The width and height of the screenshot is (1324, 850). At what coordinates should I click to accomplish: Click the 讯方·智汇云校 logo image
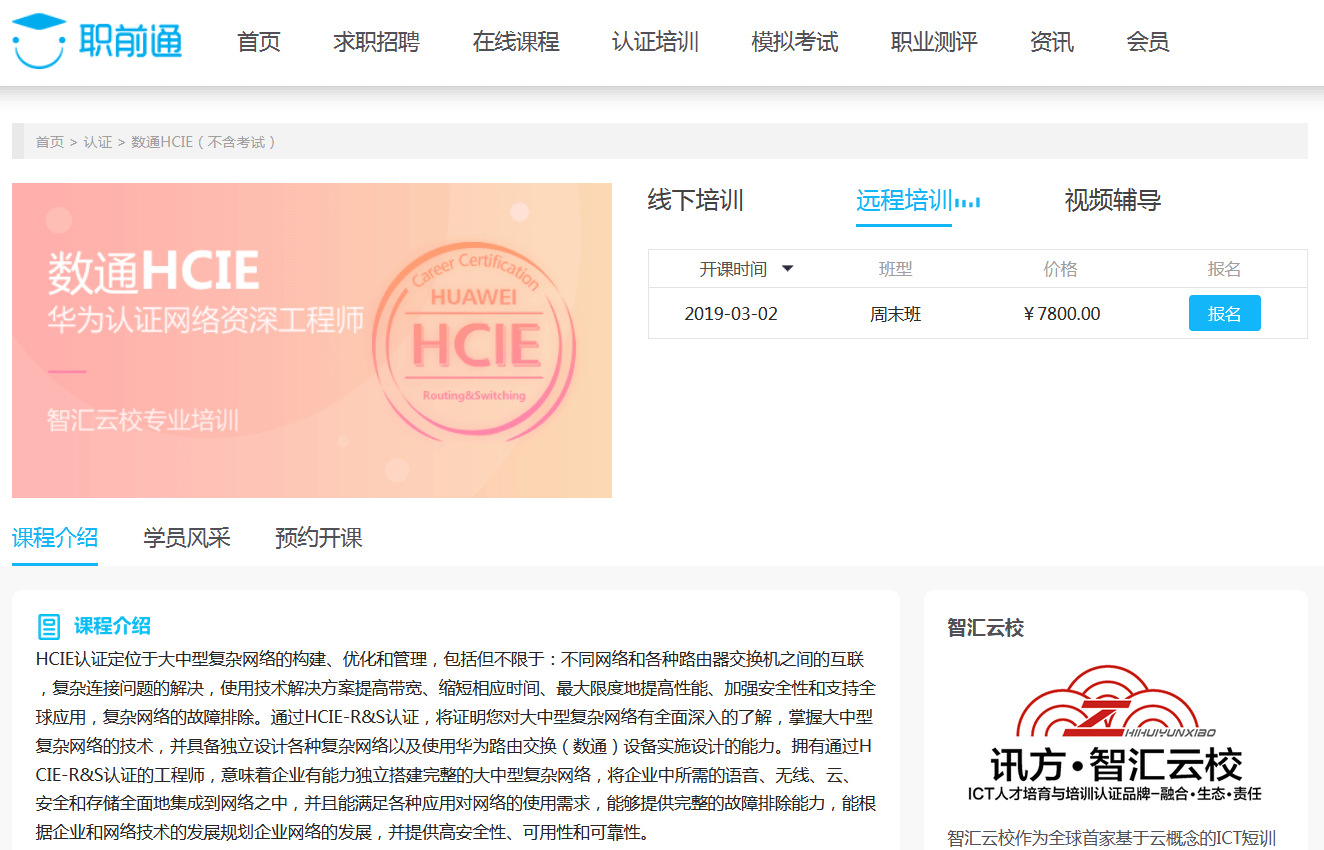pos(1115,735)
